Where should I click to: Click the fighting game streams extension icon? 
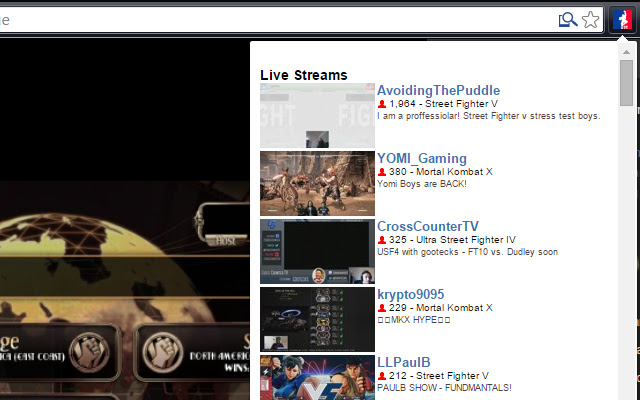[622, 20]
